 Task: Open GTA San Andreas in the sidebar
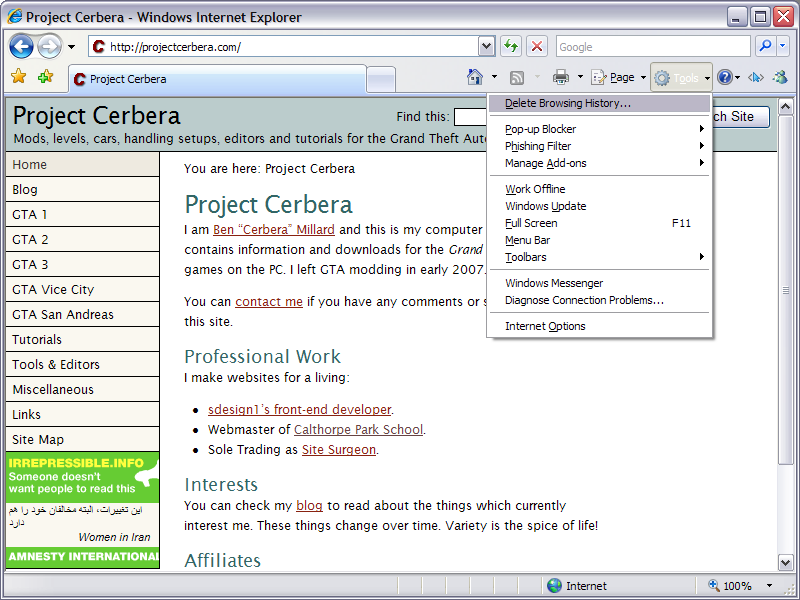(x=63, y=314)
